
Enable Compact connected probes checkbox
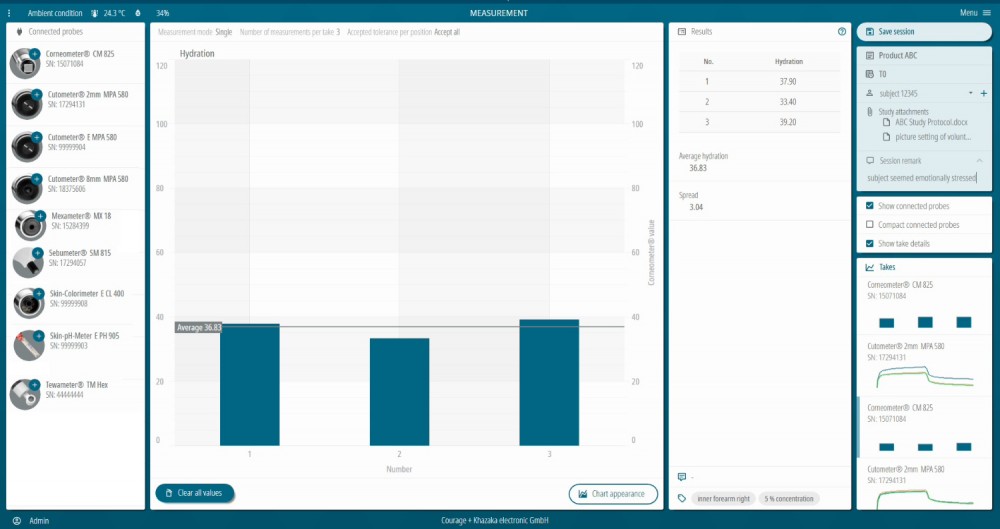click(x=869, y=225)
